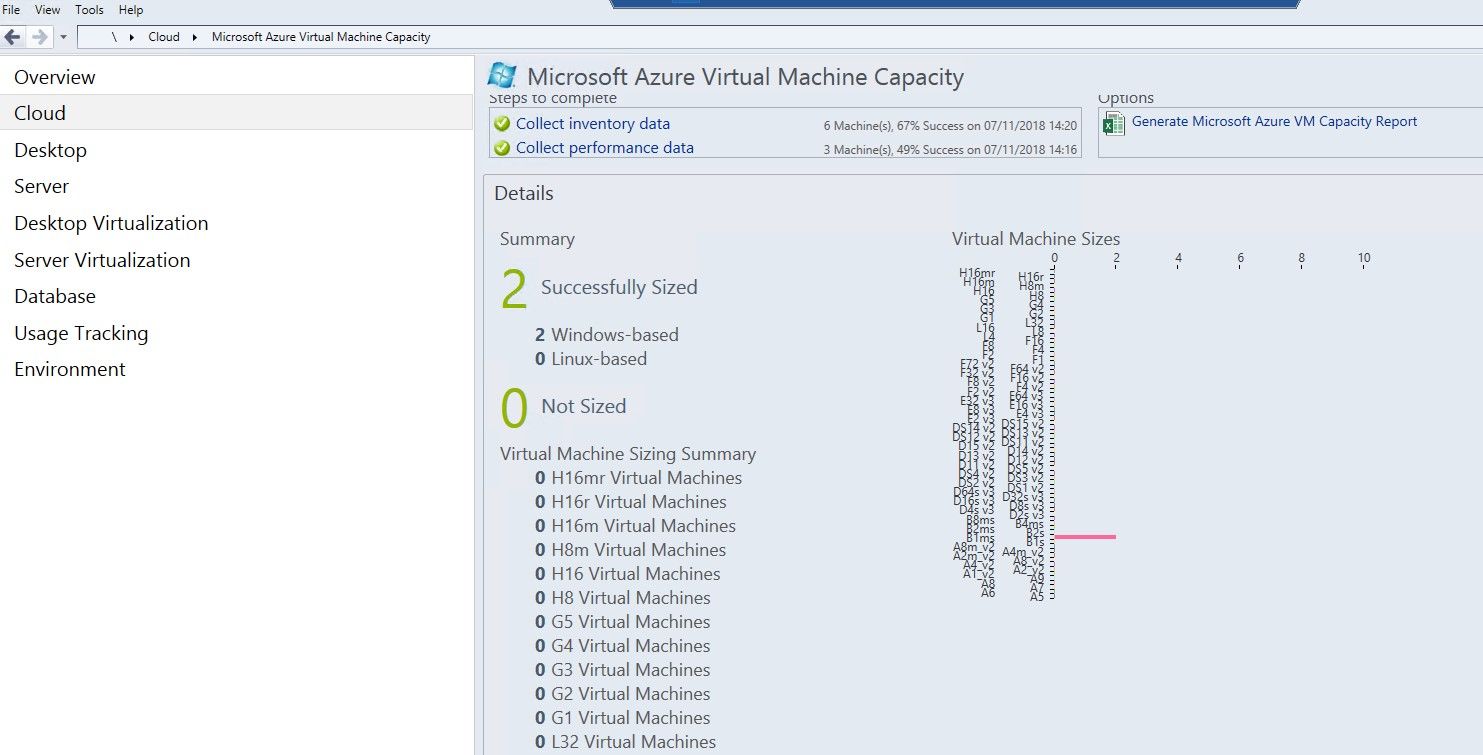The width and height of the screenshot is (1483, 755).
Task: Click '0 G4 Virtual Machines' row
Action: click(623, 646)
